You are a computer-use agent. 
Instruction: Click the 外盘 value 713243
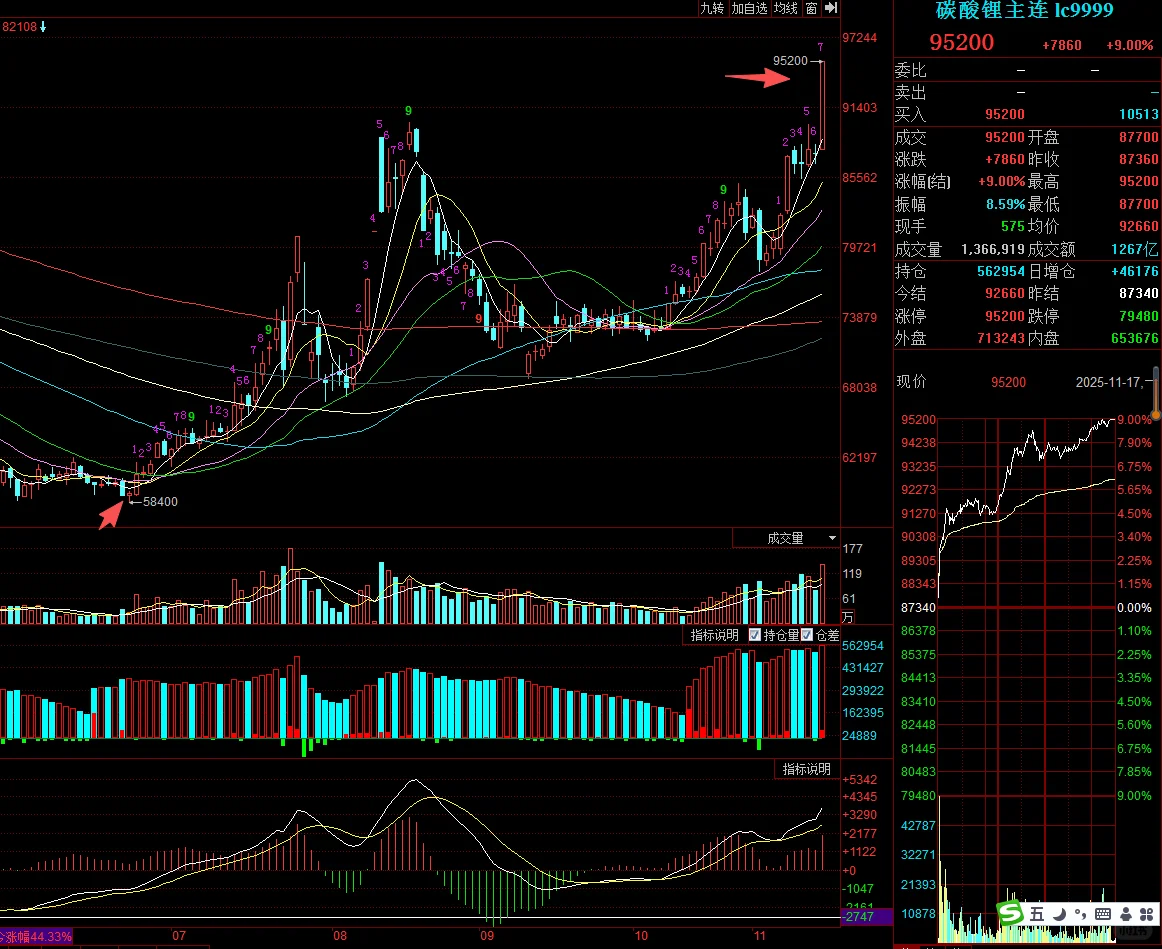(1000, 339)
